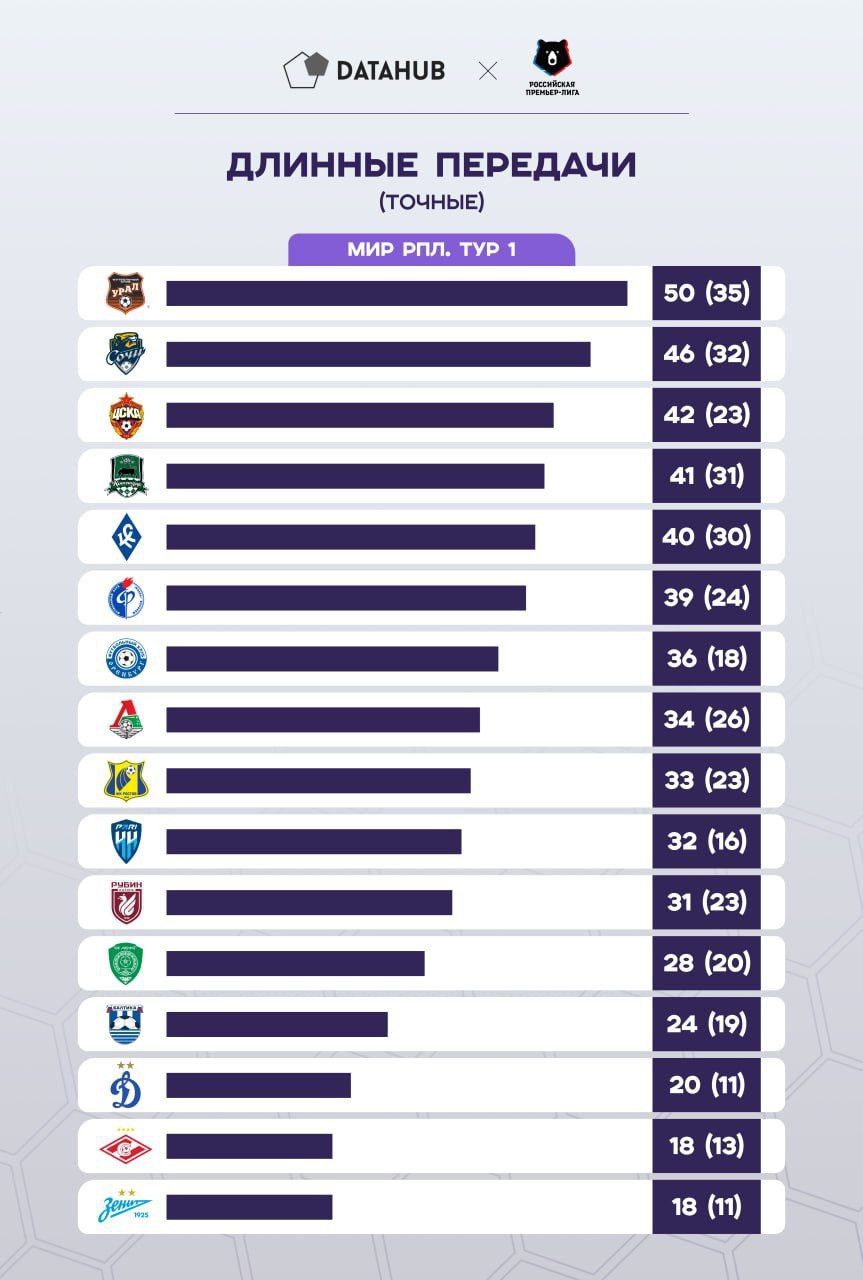The height and width of the screenshot is (1280, 863).
Task: Click the Baltika club crest
Action: click(x=126, y=1024)
